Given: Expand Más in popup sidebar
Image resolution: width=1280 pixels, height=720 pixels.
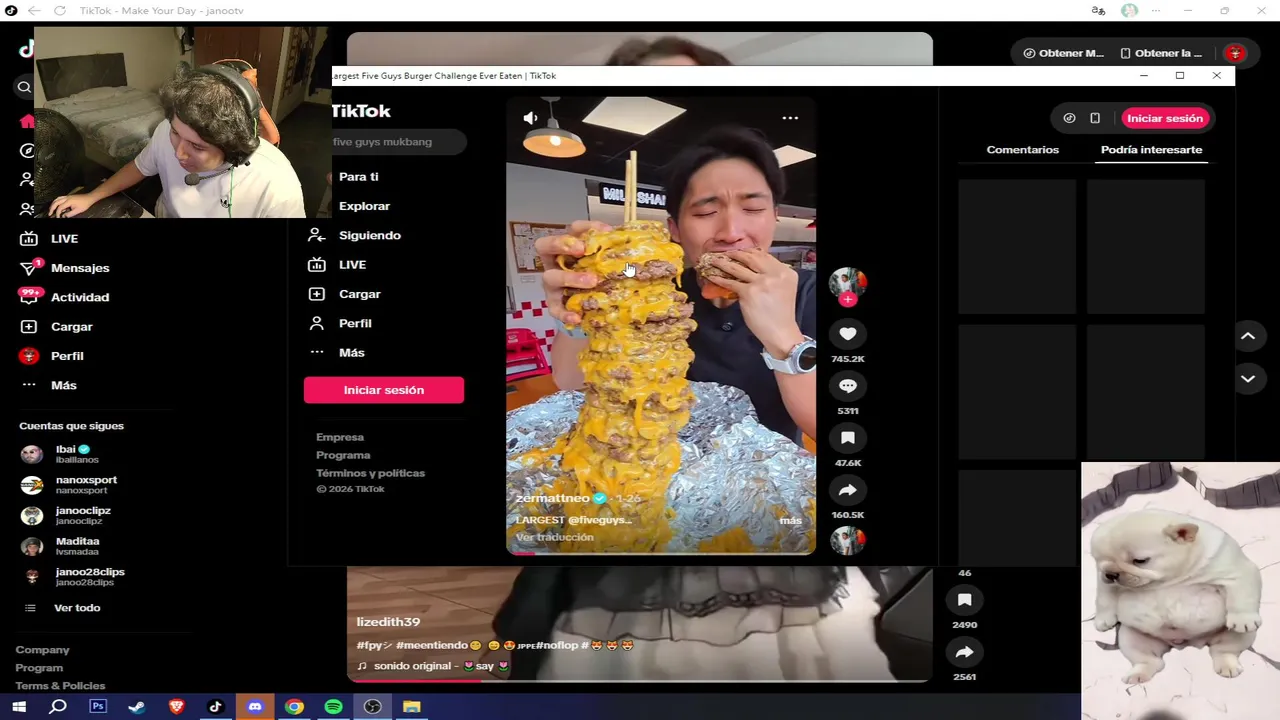Looking at the screenshot, I should 337,353.
